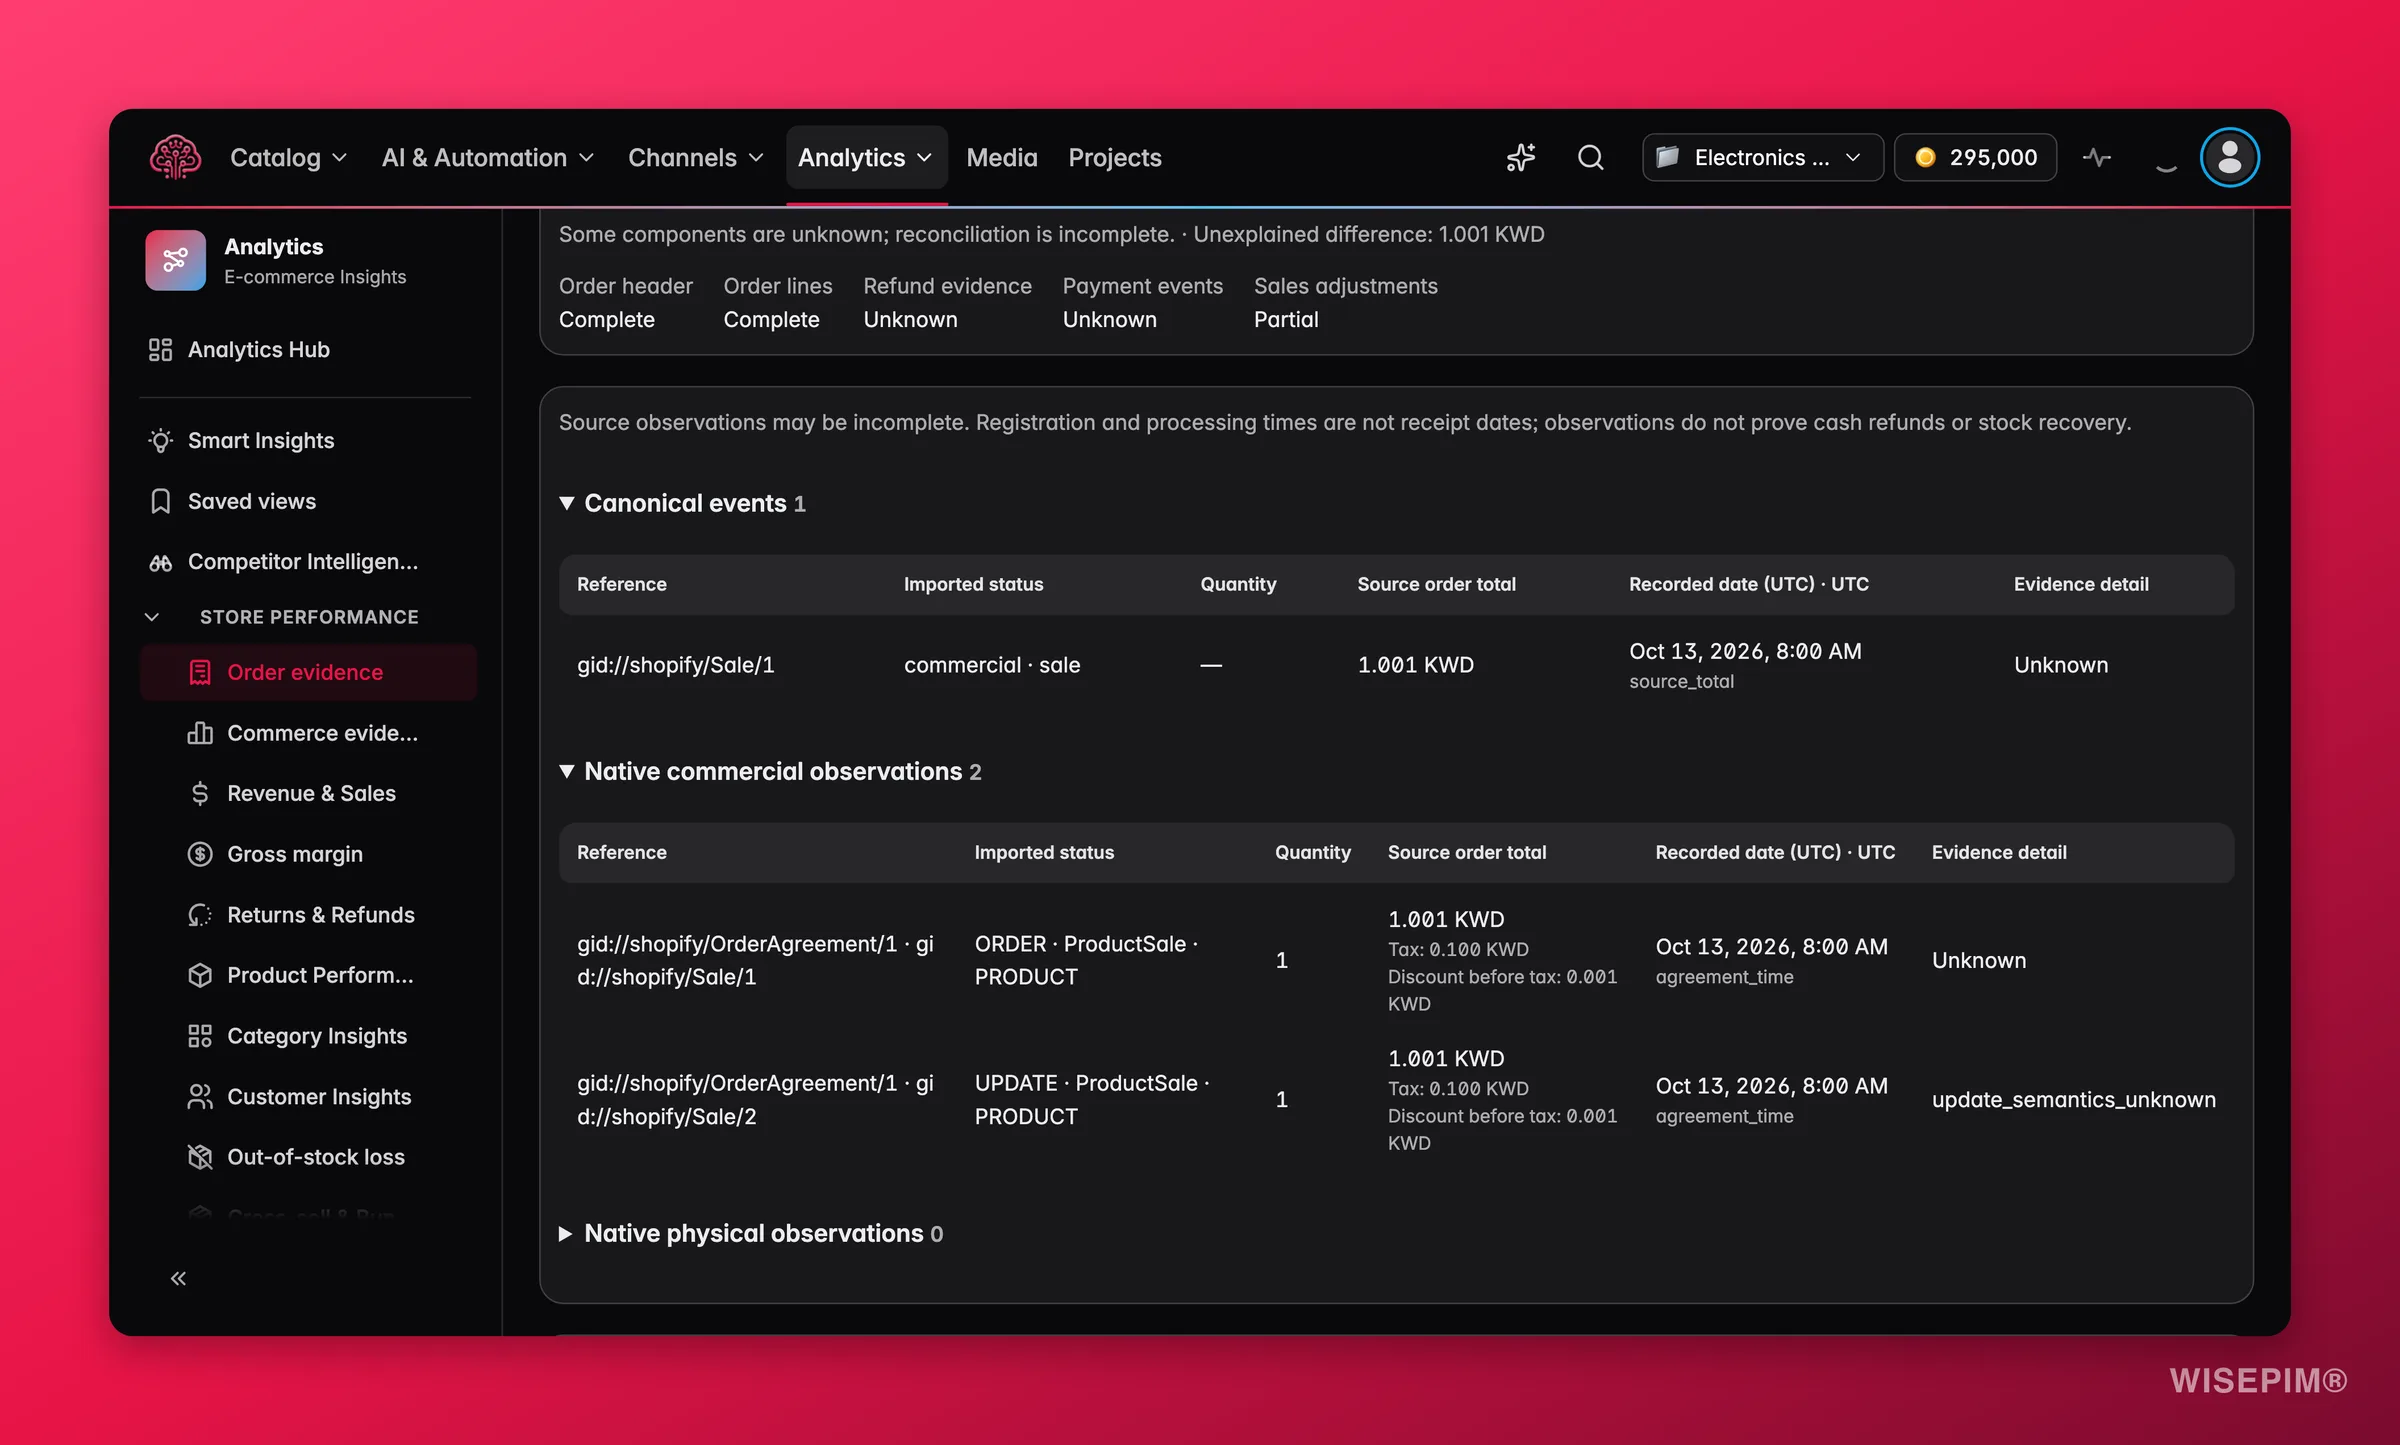Click the search magnifier icon
Screen dimensions: 2400x1445
coord(1590,157)
